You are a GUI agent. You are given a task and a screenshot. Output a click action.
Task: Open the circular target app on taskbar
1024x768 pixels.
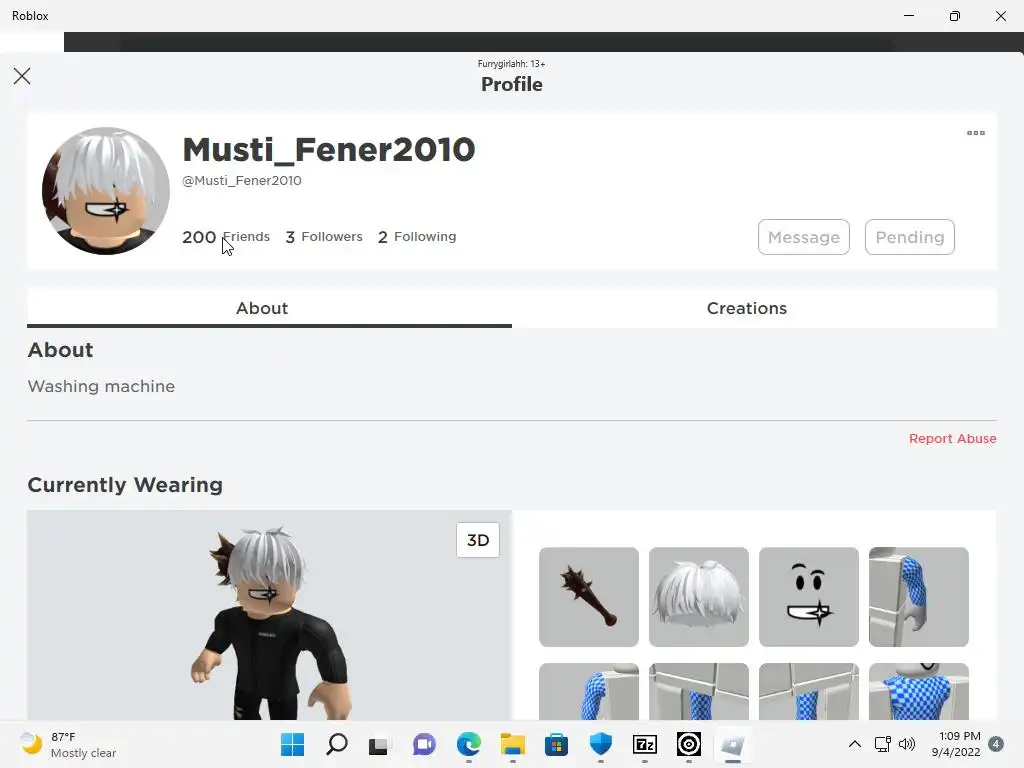689,744
